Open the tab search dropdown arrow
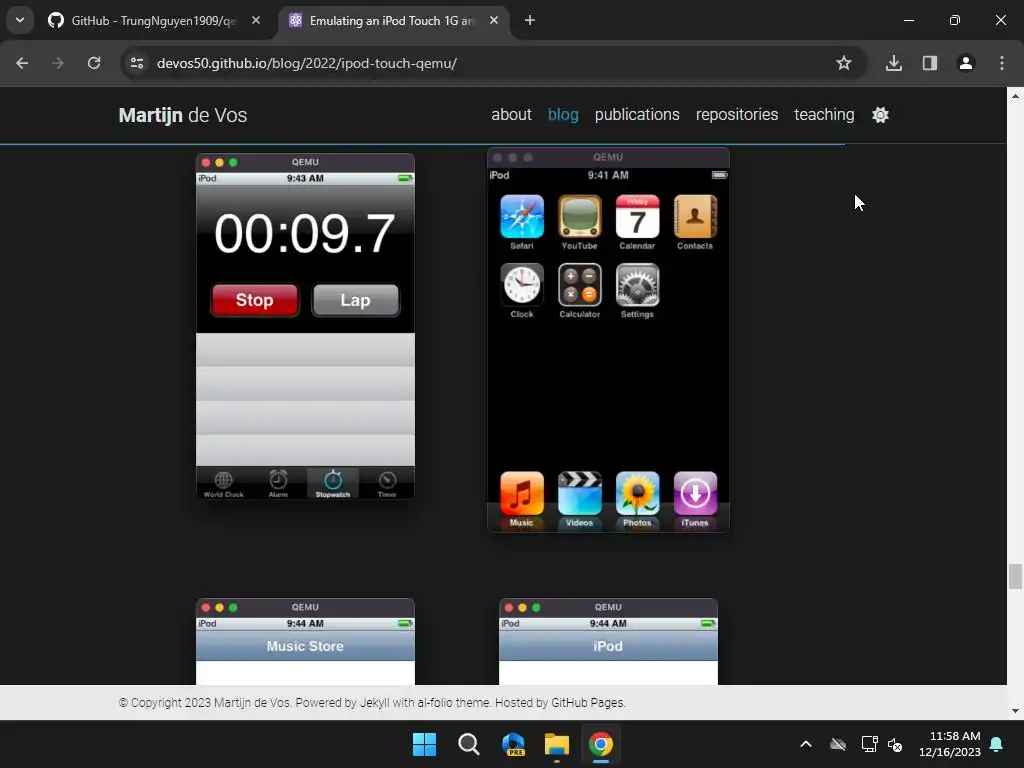The image size is (1024, 768). tap(20, 20)
